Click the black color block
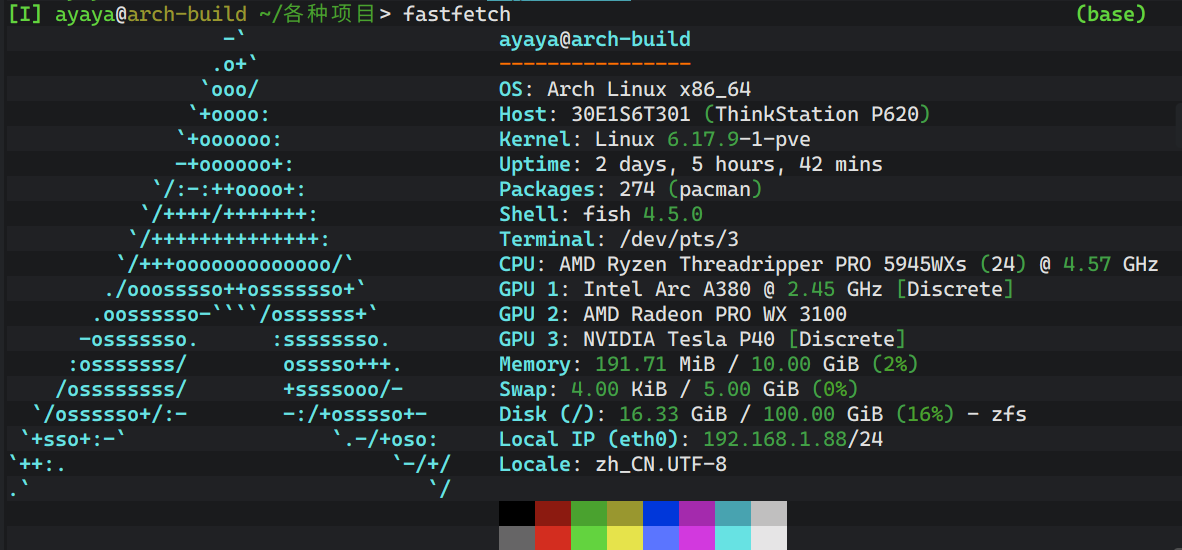 517,513
